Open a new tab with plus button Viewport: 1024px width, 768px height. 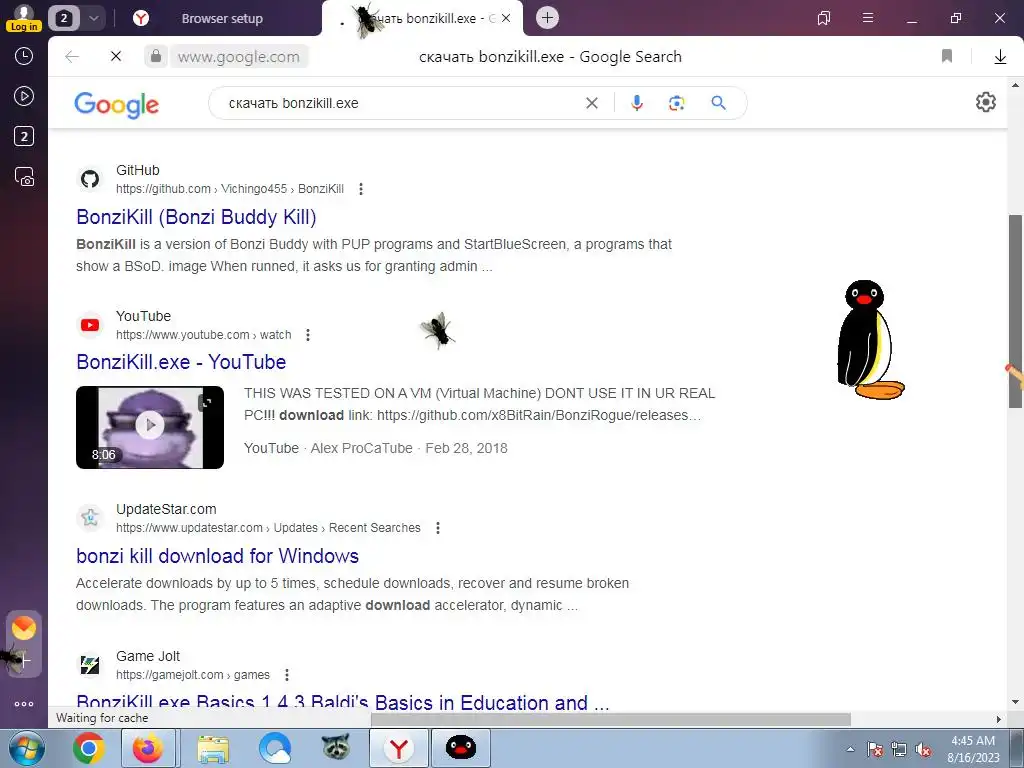tap(547, 18)
